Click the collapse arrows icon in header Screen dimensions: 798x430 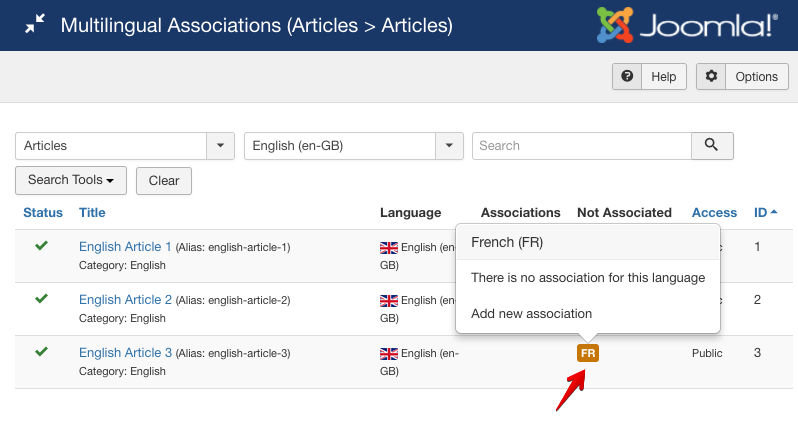tap(35, 25)
